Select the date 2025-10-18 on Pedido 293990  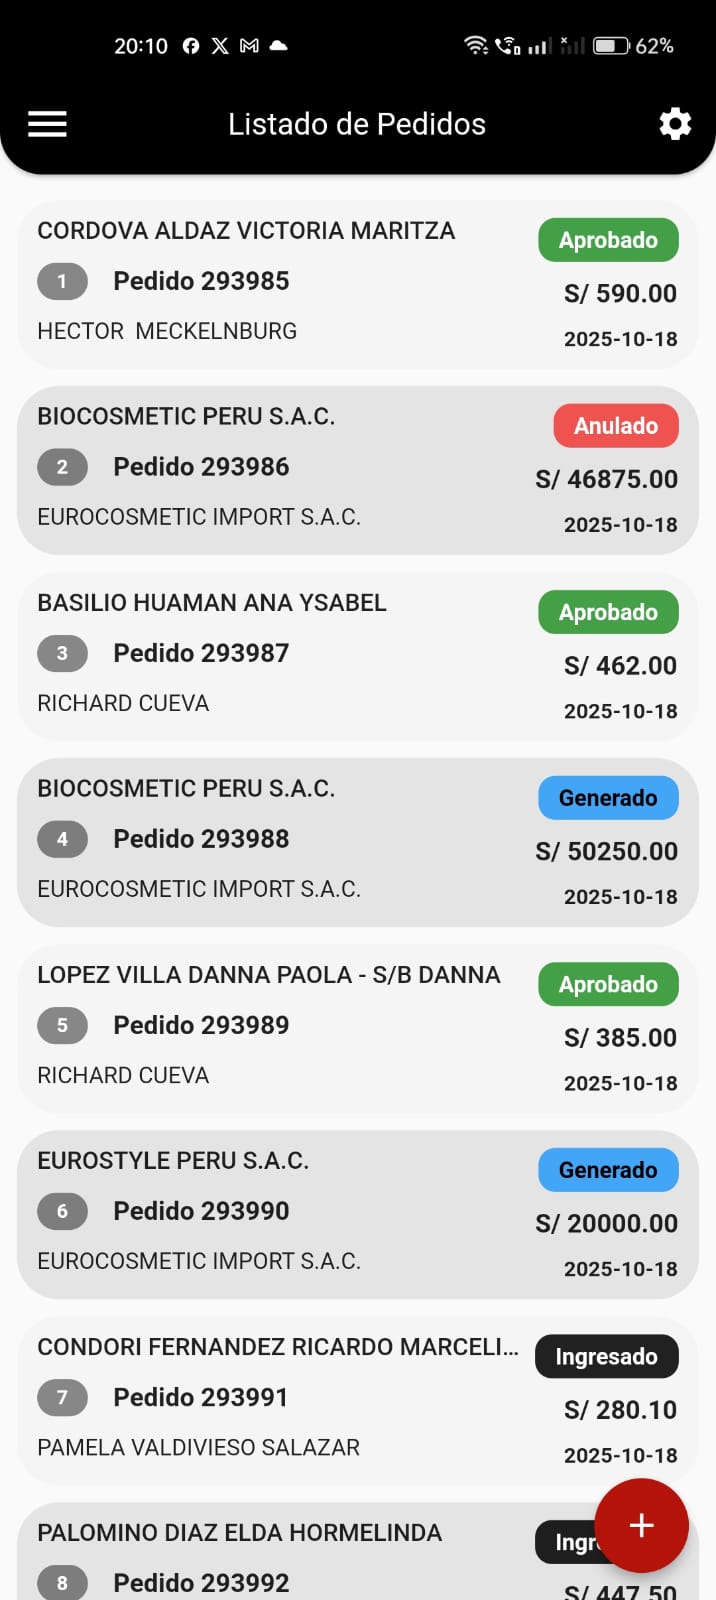coord(620,1268)
